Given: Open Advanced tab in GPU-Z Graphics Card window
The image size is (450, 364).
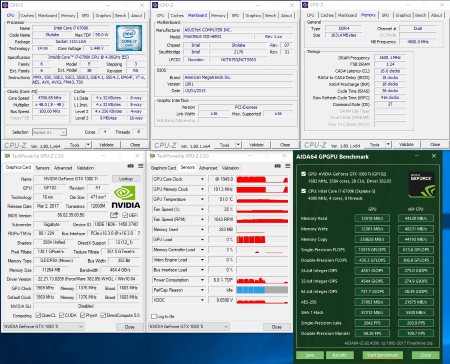Looking at the screenshot, I should coord(63,168).
